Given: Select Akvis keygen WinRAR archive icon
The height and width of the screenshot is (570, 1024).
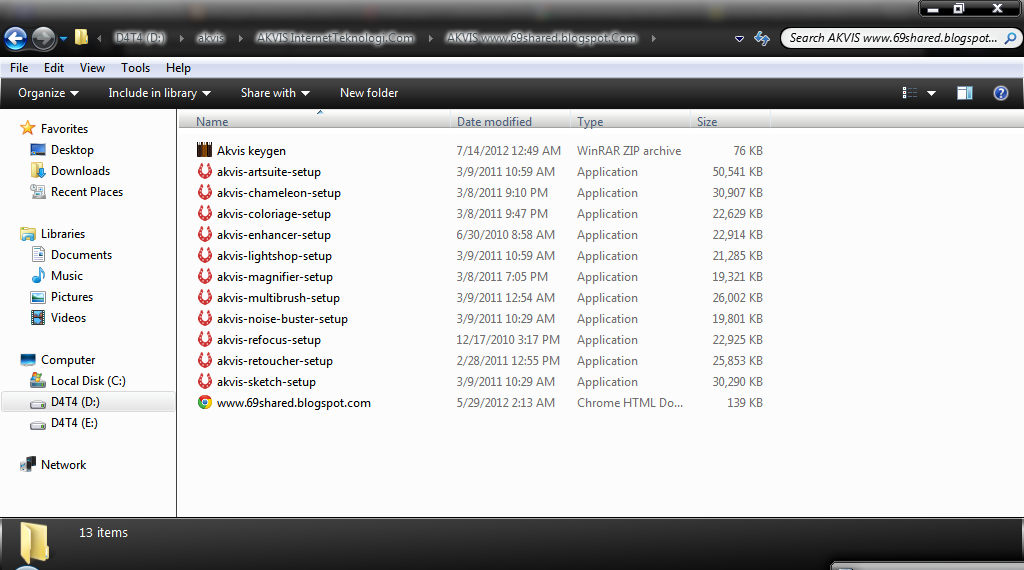Looking at the screenshot, I should (204, 150).
